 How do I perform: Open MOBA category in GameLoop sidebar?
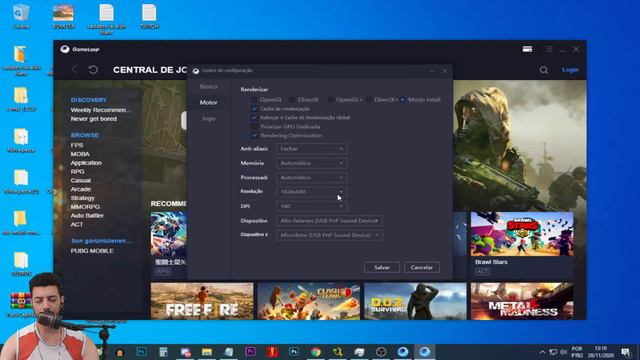(80, 154)
